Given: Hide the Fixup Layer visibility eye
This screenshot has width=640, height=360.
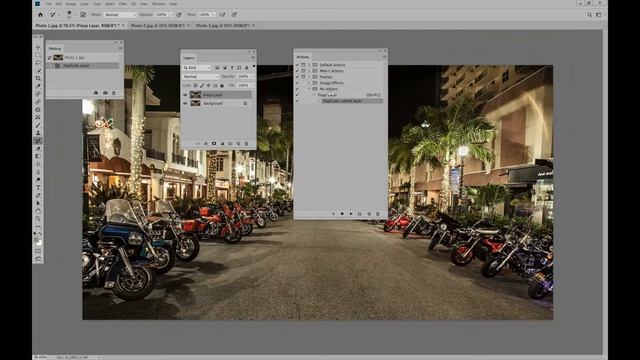Looking at the screenshot, I should pos(185,95).
